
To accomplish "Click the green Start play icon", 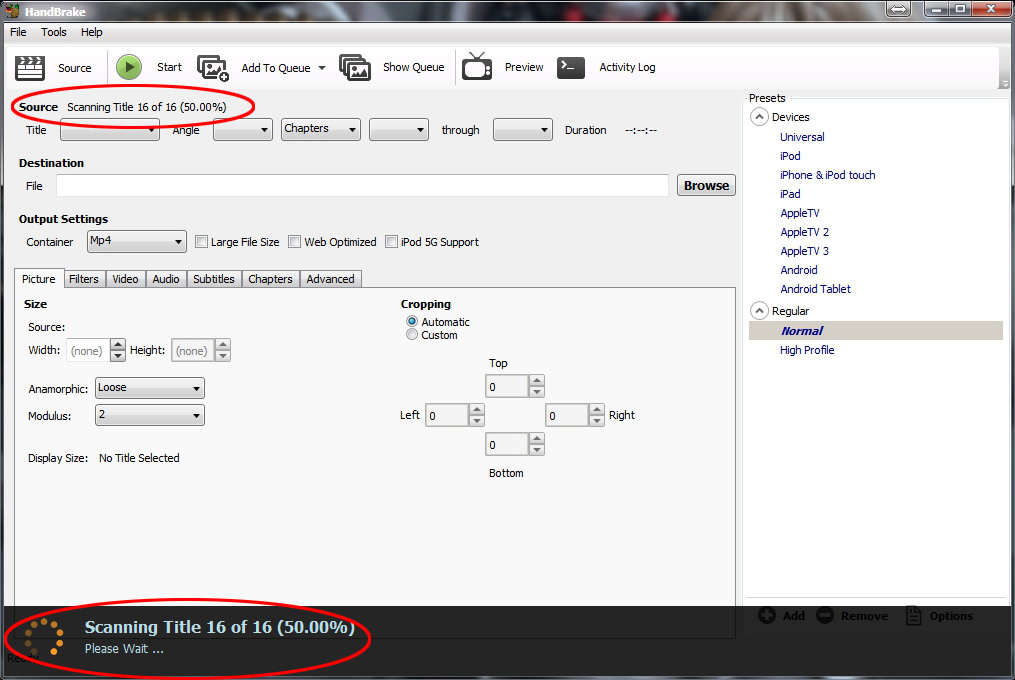I will pos(129,67).
